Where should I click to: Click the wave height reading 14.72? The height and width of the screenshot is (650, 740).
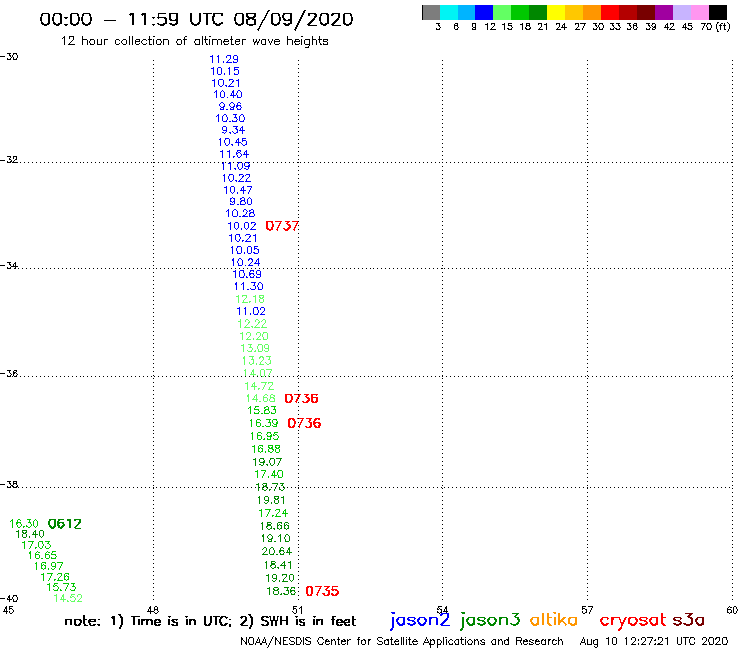pyautogui.click(x=259, y=386)
